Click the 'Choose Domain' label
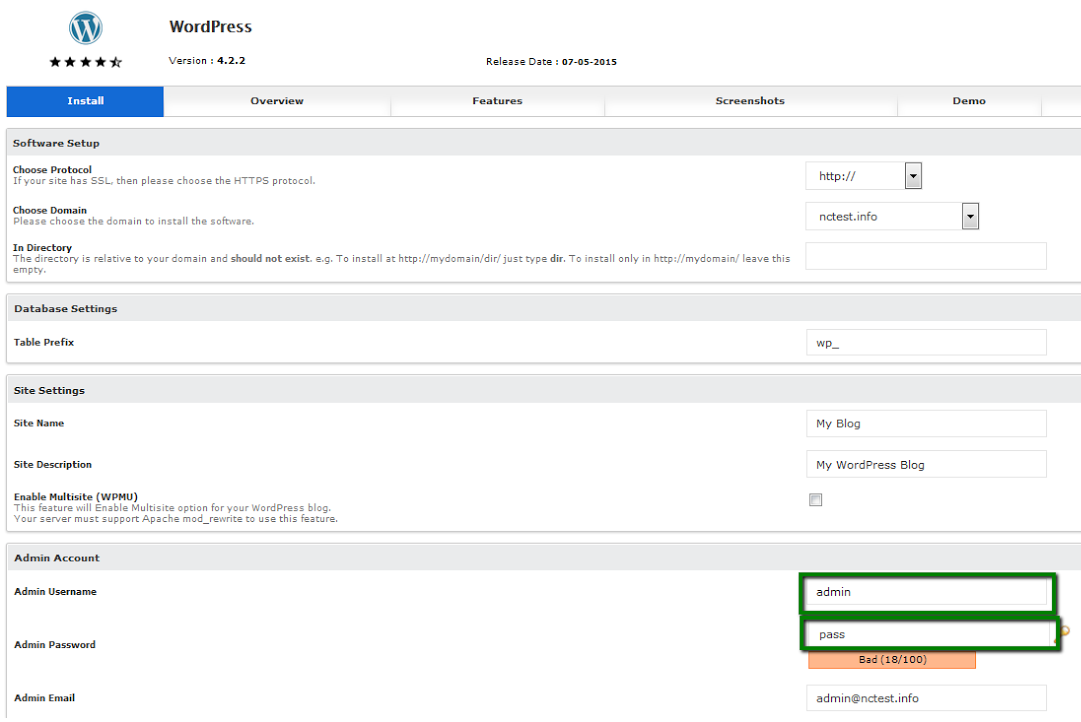This screenshot has width=1081, height=722. coord(50,210)
